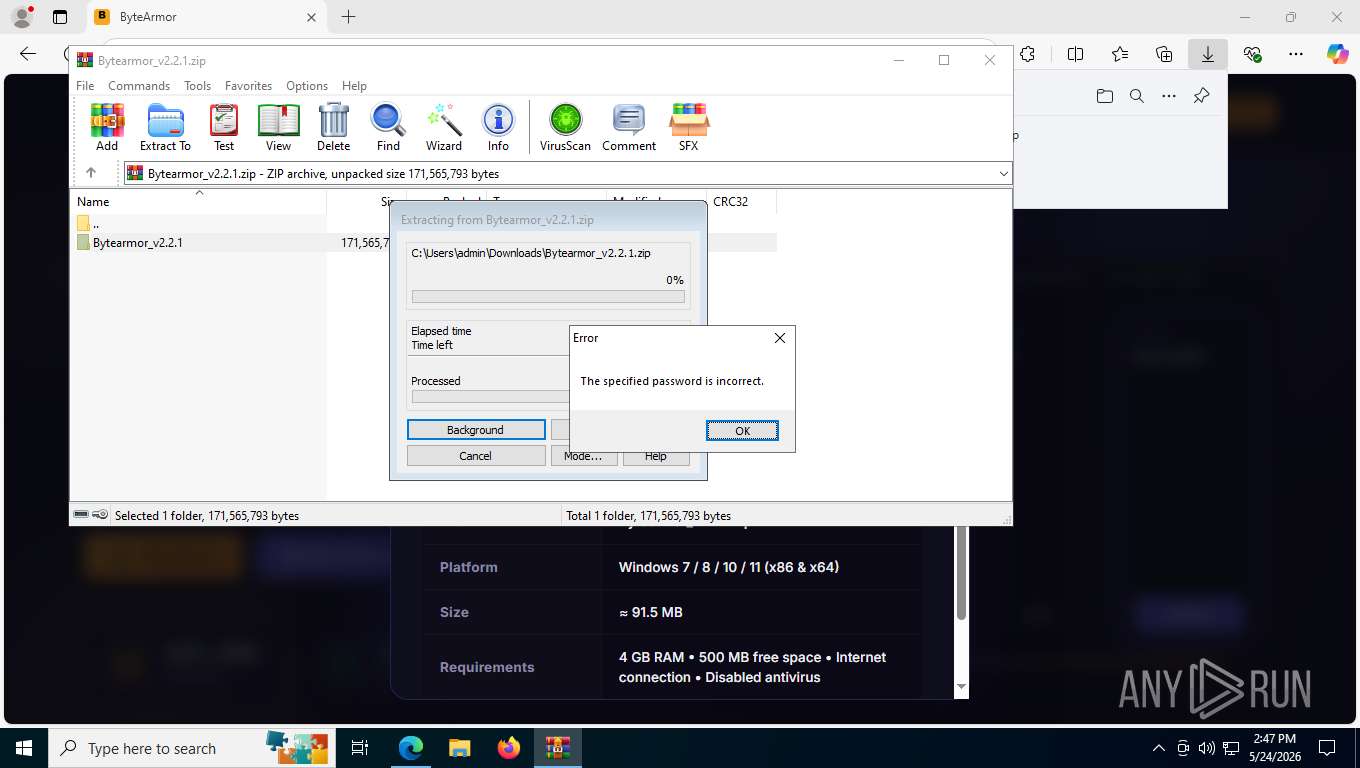The height and width of the screenshot is (768, 1360).
Task: Click Edge back navigation arrow
Action: (28, 54)
